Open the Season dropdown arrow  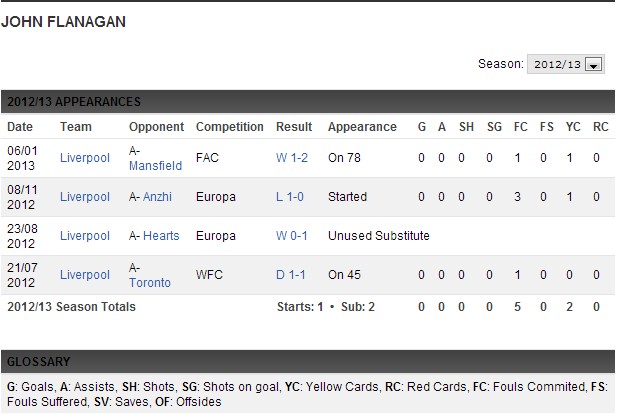[594, 64]
